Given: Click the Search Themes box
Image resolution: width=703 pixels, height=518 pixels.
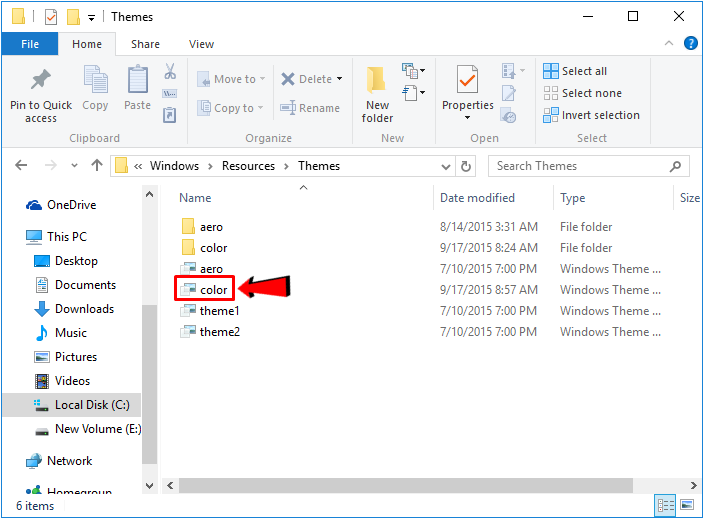Looking at the screenshot, I should tap(588, 166).
